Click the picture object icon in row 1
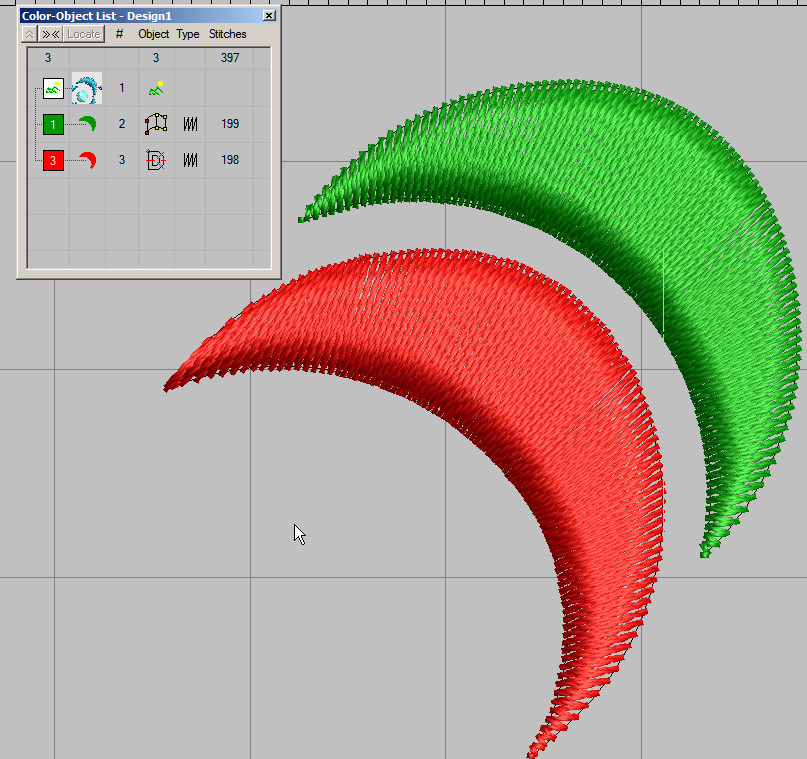 click(156, 89)
